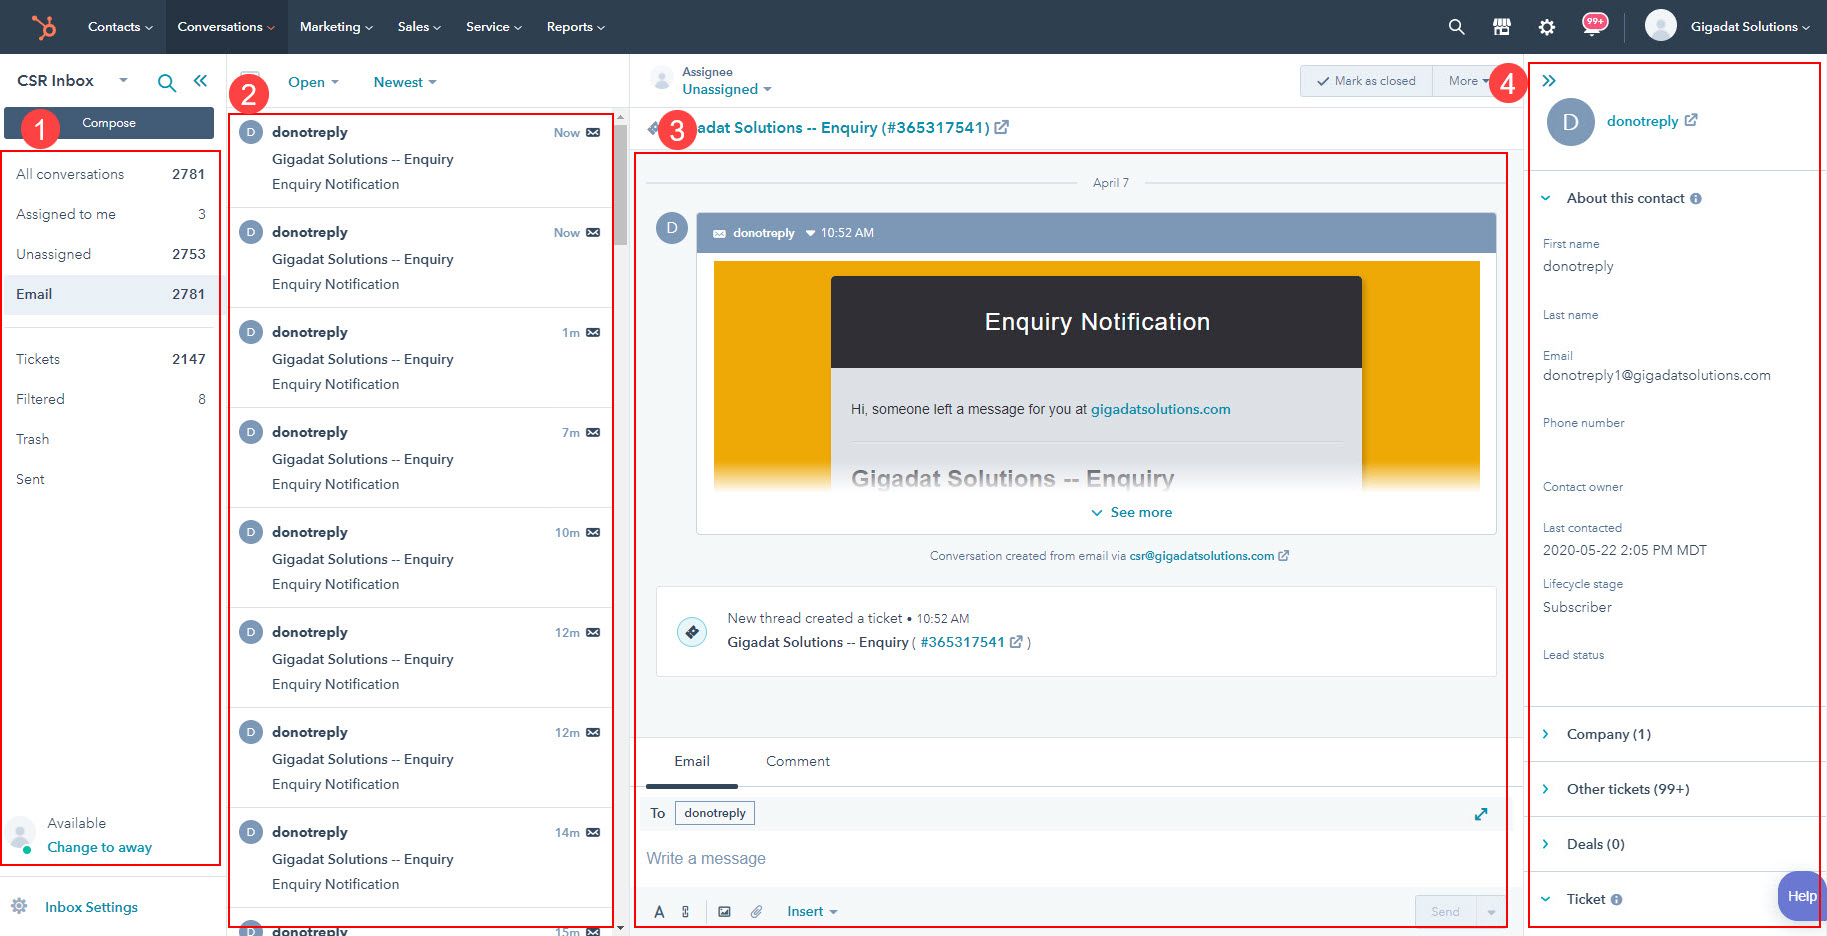Collapse the inbox sidebar with double-left arrows

pyautogui.click(x=200, y=81)
